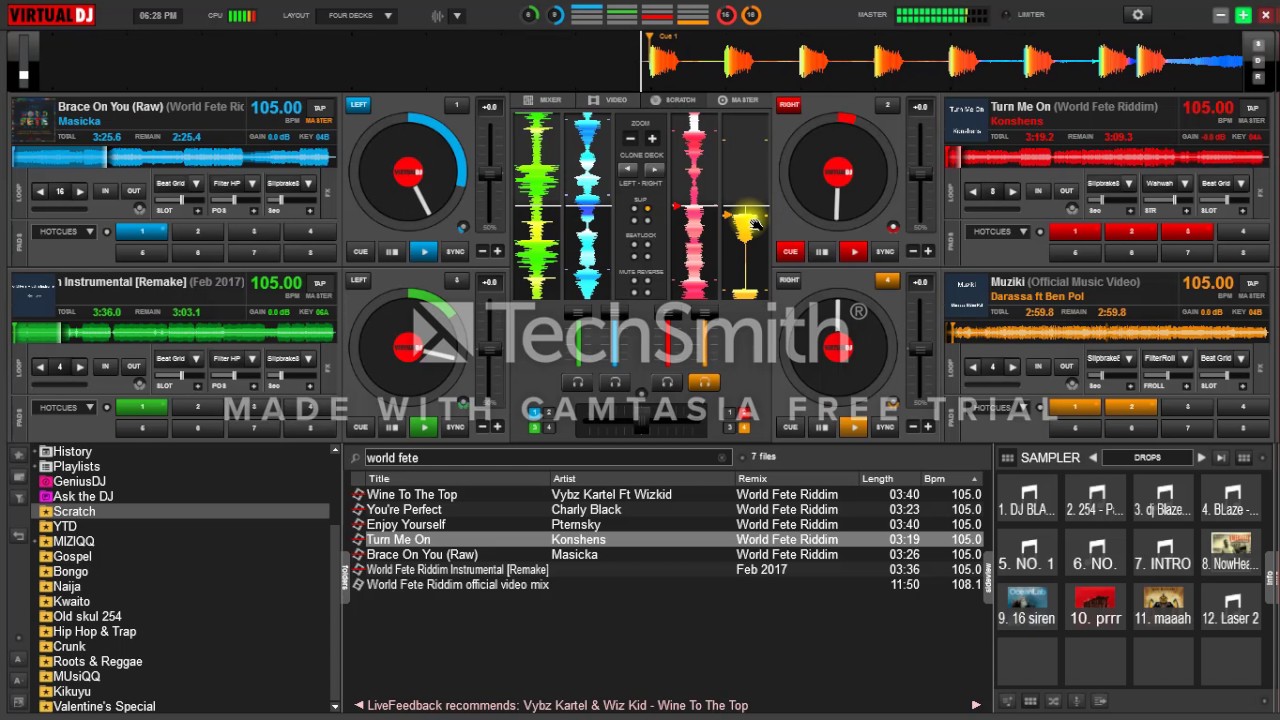Image resolution: width=1280 pixels, height=720 pixels.
Task: Halve loop length on Brace On You deck
Action: pos(40,191)
